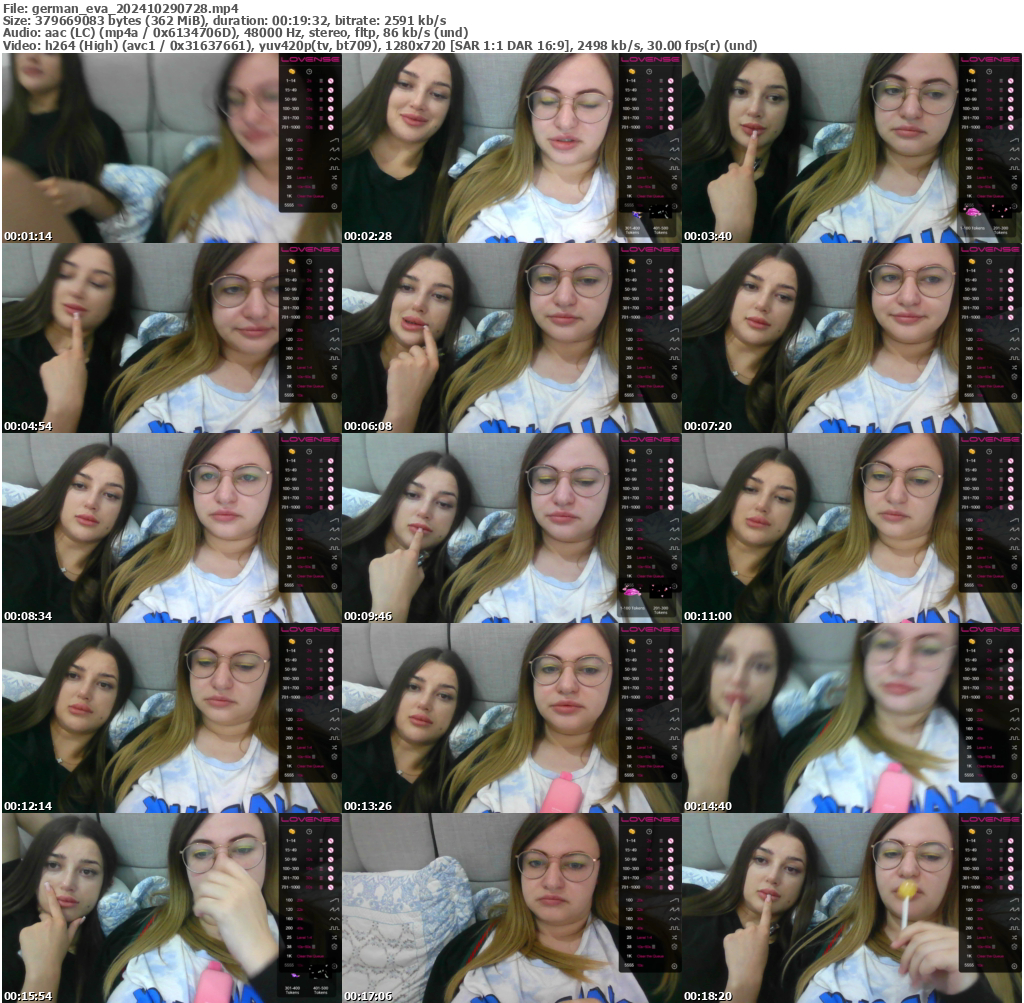
Task: Toggle the 50-99 tier vibration indicator
Action: click(330, 99)
